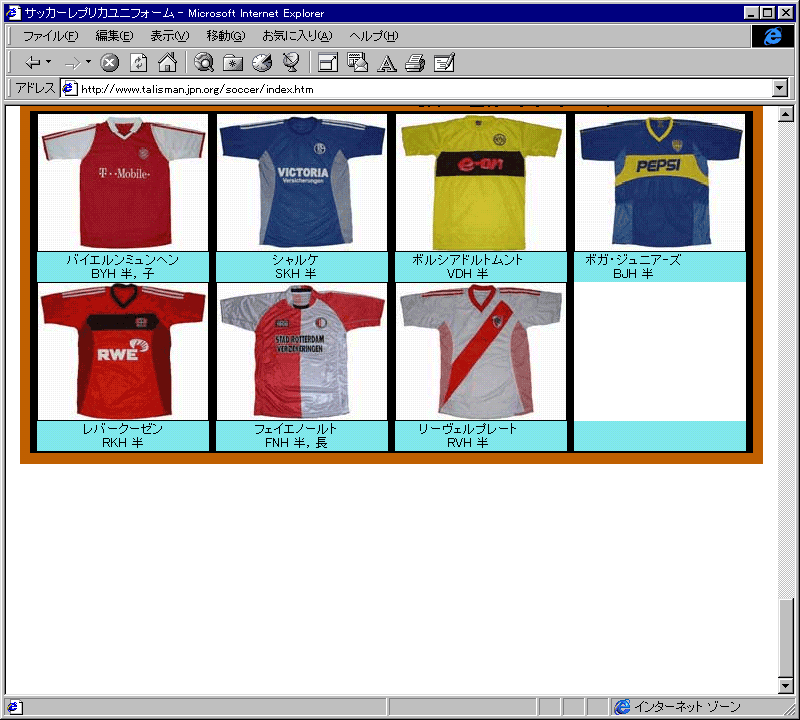Viewport: 800px width, 720px height.
Task: Open the Back button history dropdown arrow
Action: pyautogui.click(x=48, y=62)
